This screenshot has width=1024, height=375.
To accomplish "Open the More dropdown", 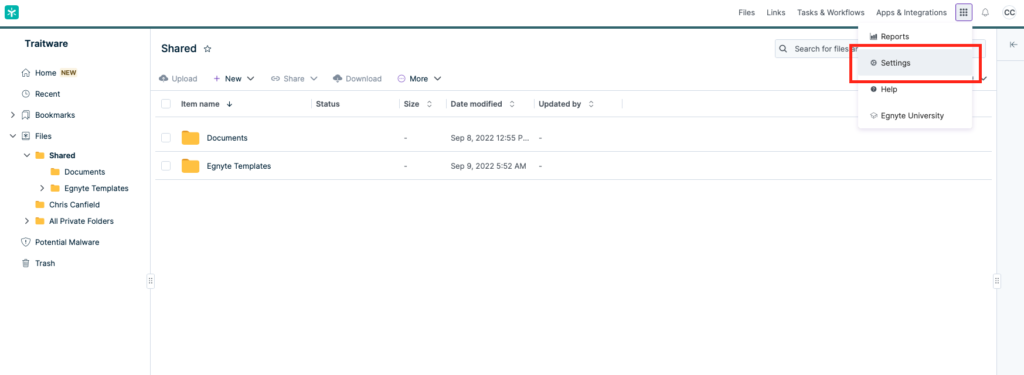I will click(x=419, y=78).
